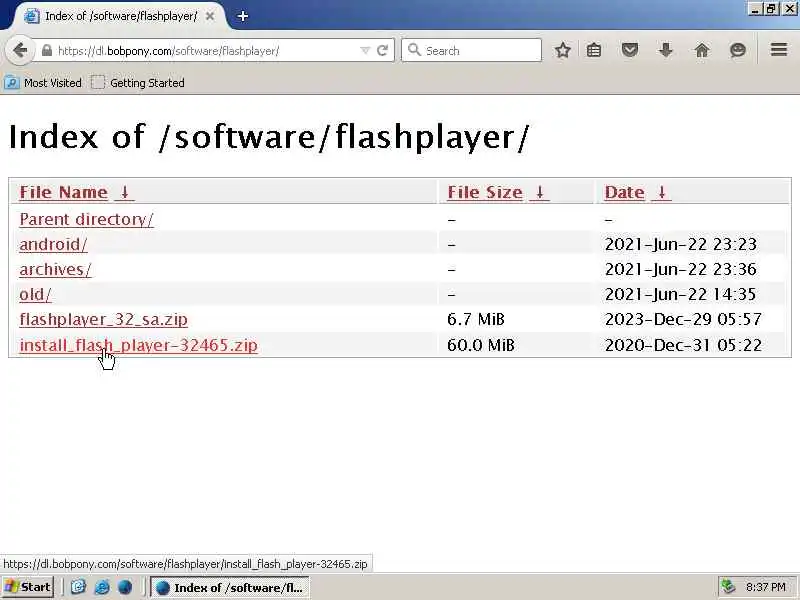Open the Windows Start menu
The width and height of the screenshot is (800, 600).
[x=28, y=587]
